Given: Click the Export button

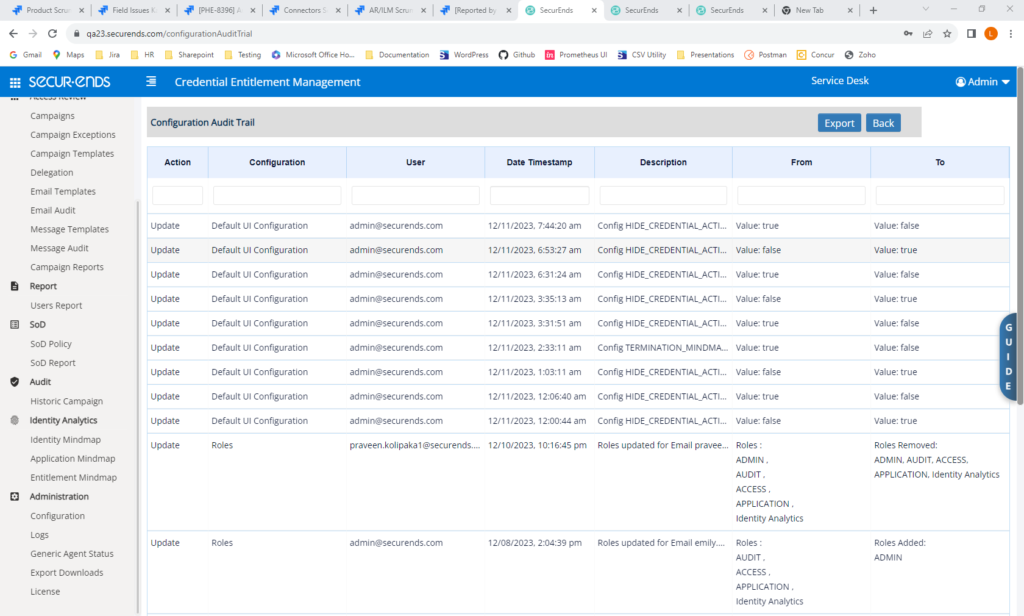Looking at the screenshot, I should click(839, 123).
